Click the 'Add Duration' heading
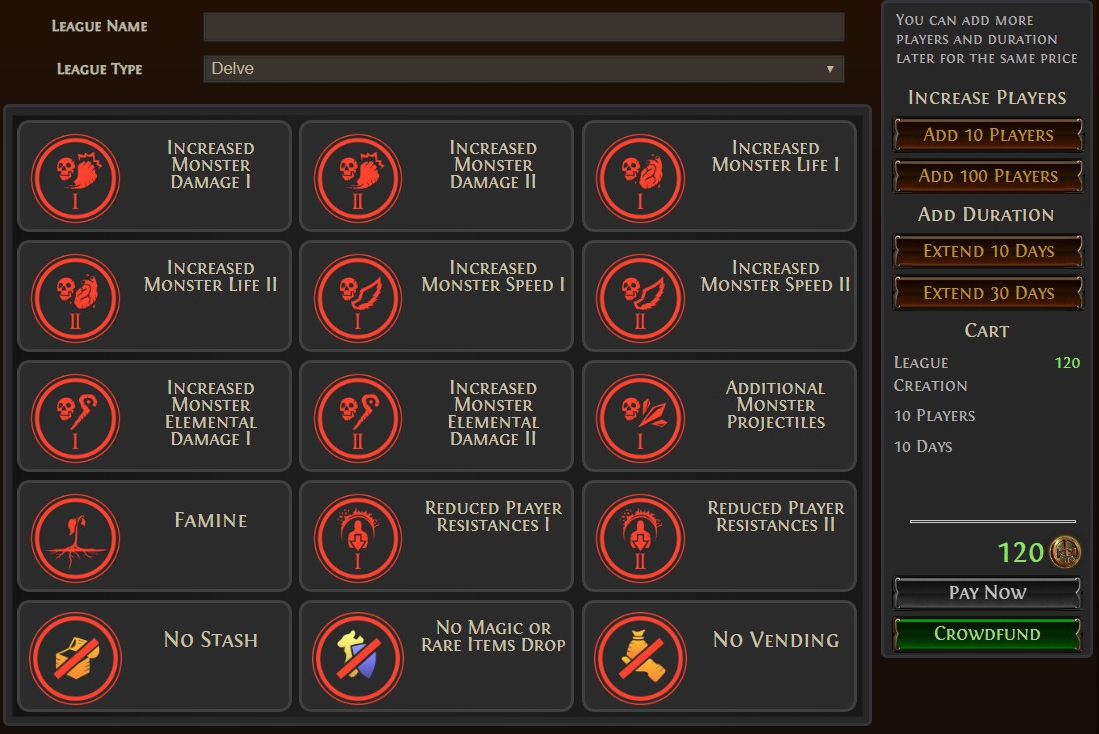 (986, 215)
